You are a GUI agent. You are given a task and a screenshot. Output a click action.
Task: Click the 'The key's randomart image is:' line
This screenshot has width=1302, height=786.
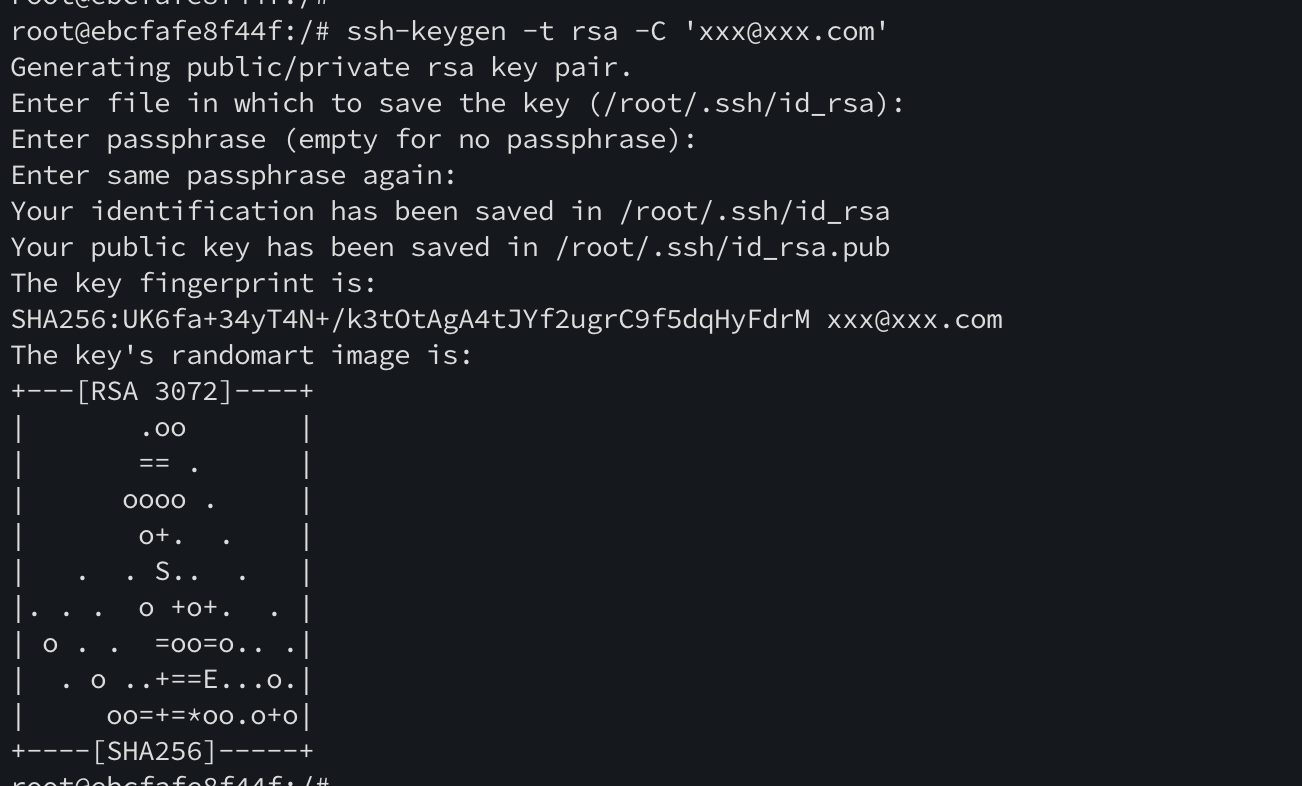click(241, 355)
